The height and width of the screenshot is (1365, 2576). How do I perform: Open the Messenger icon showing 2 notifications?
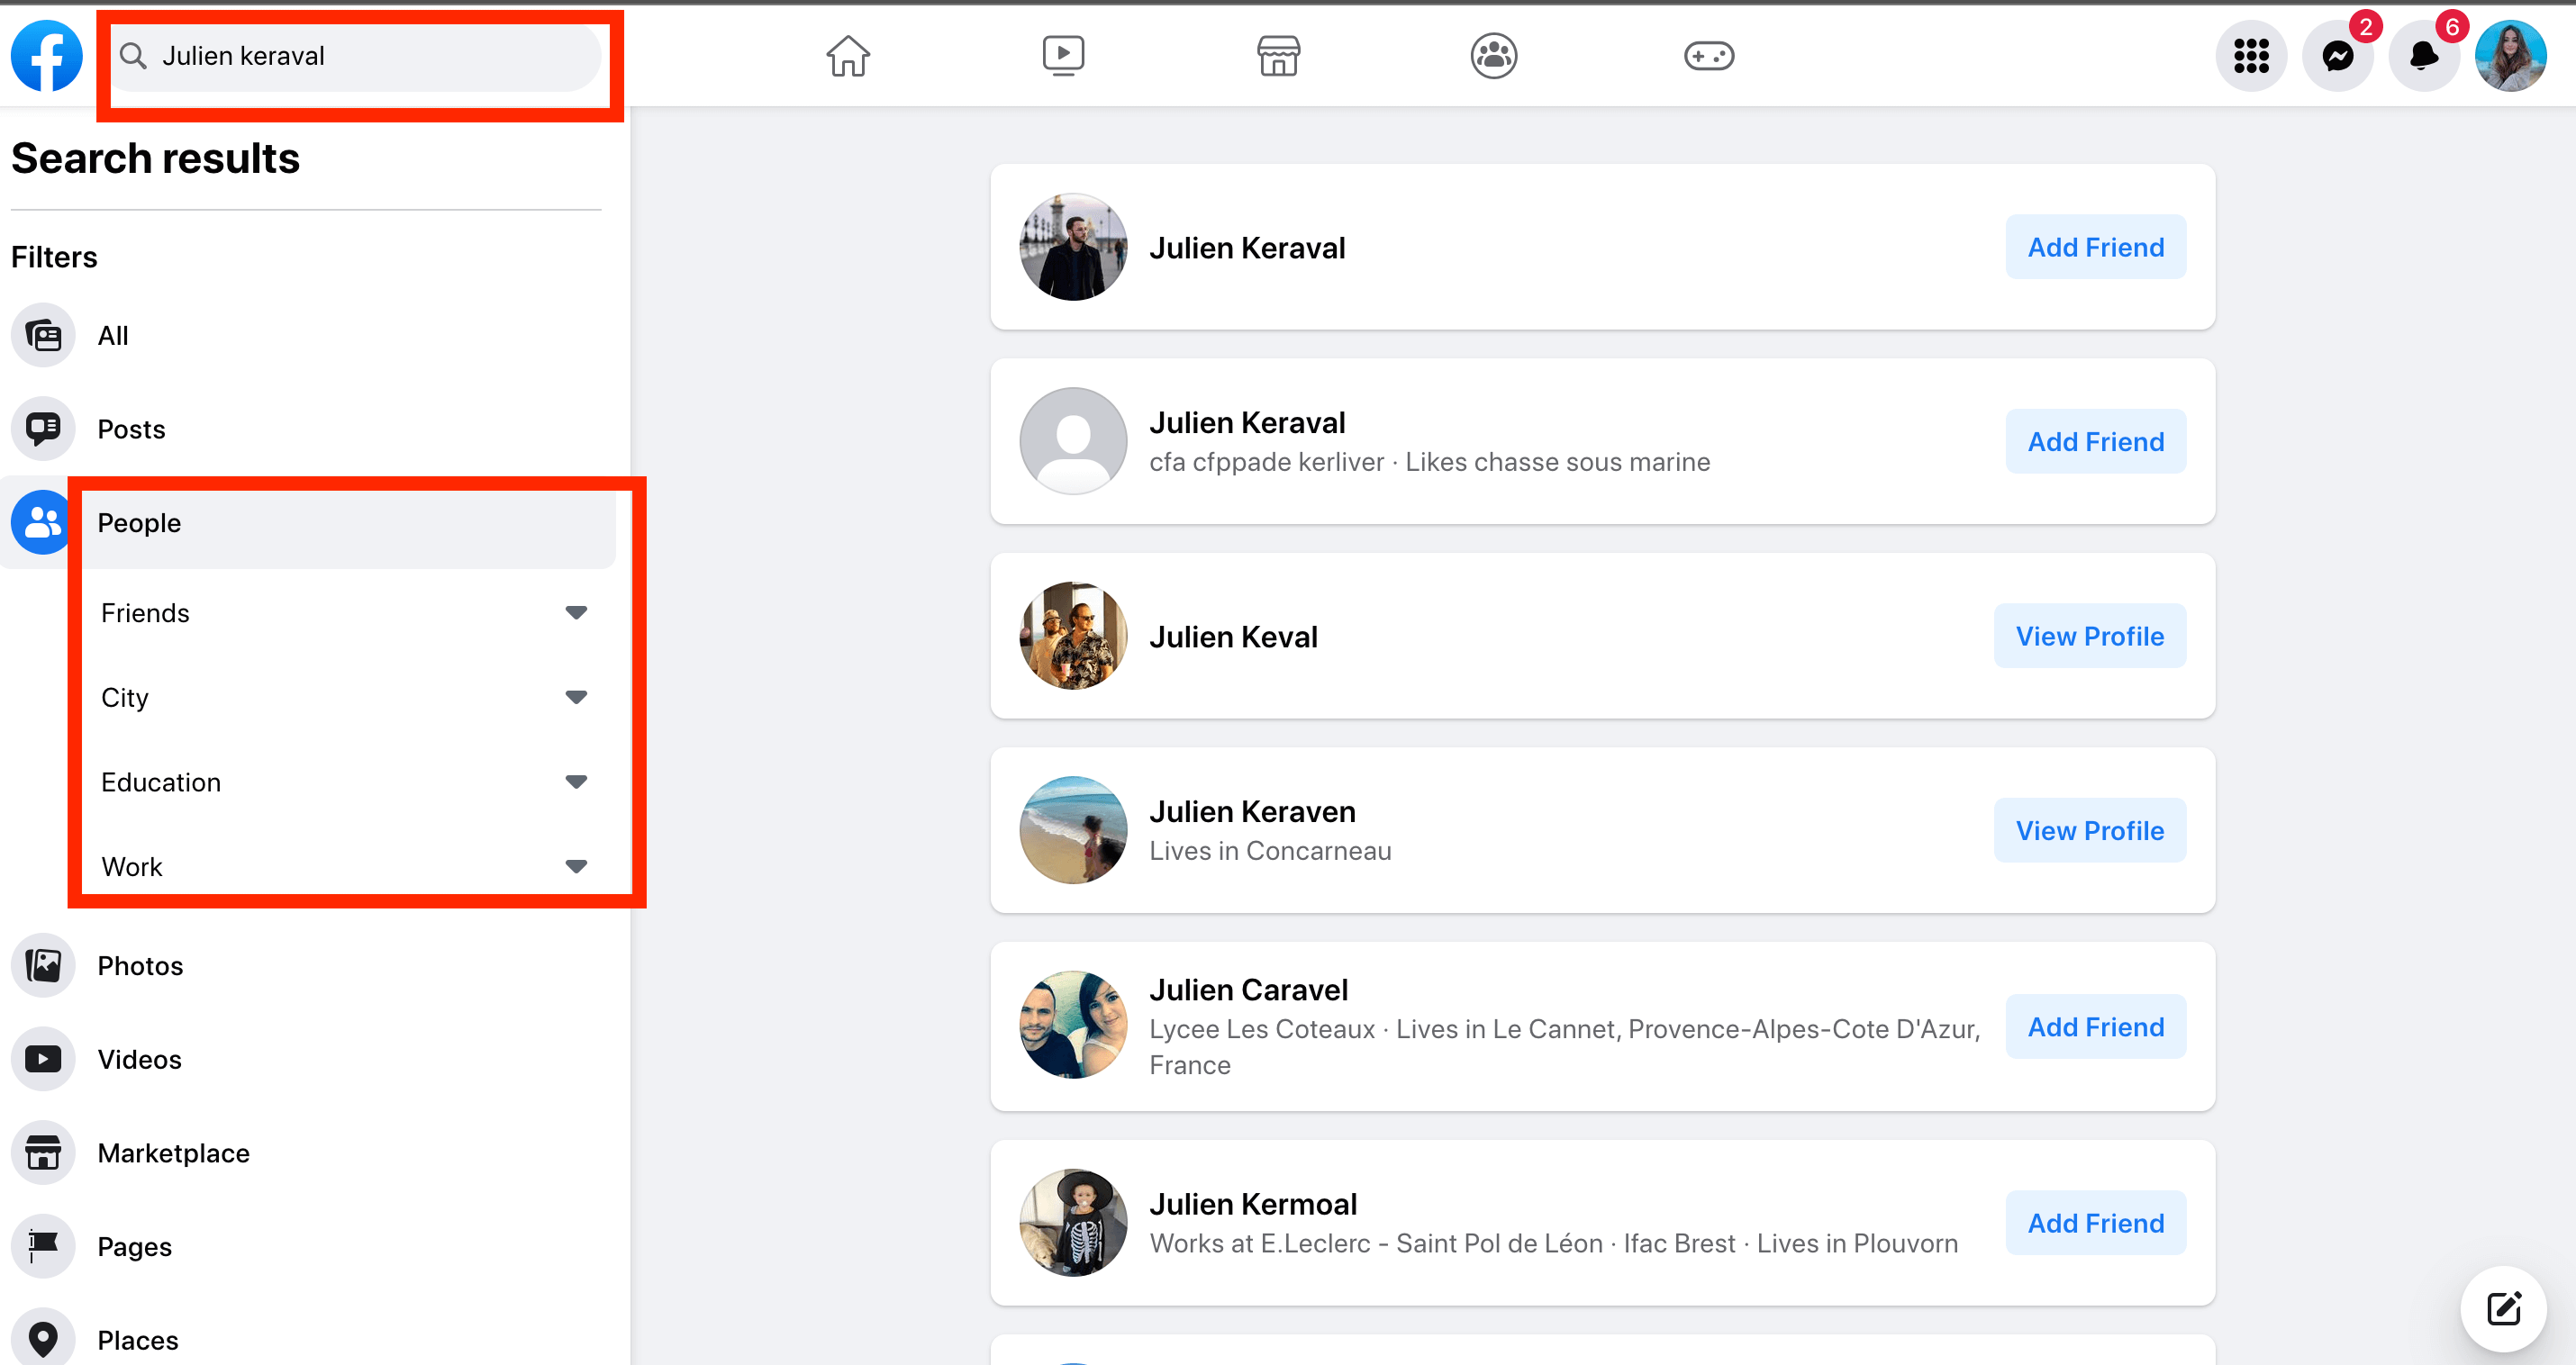(2338, 55)
